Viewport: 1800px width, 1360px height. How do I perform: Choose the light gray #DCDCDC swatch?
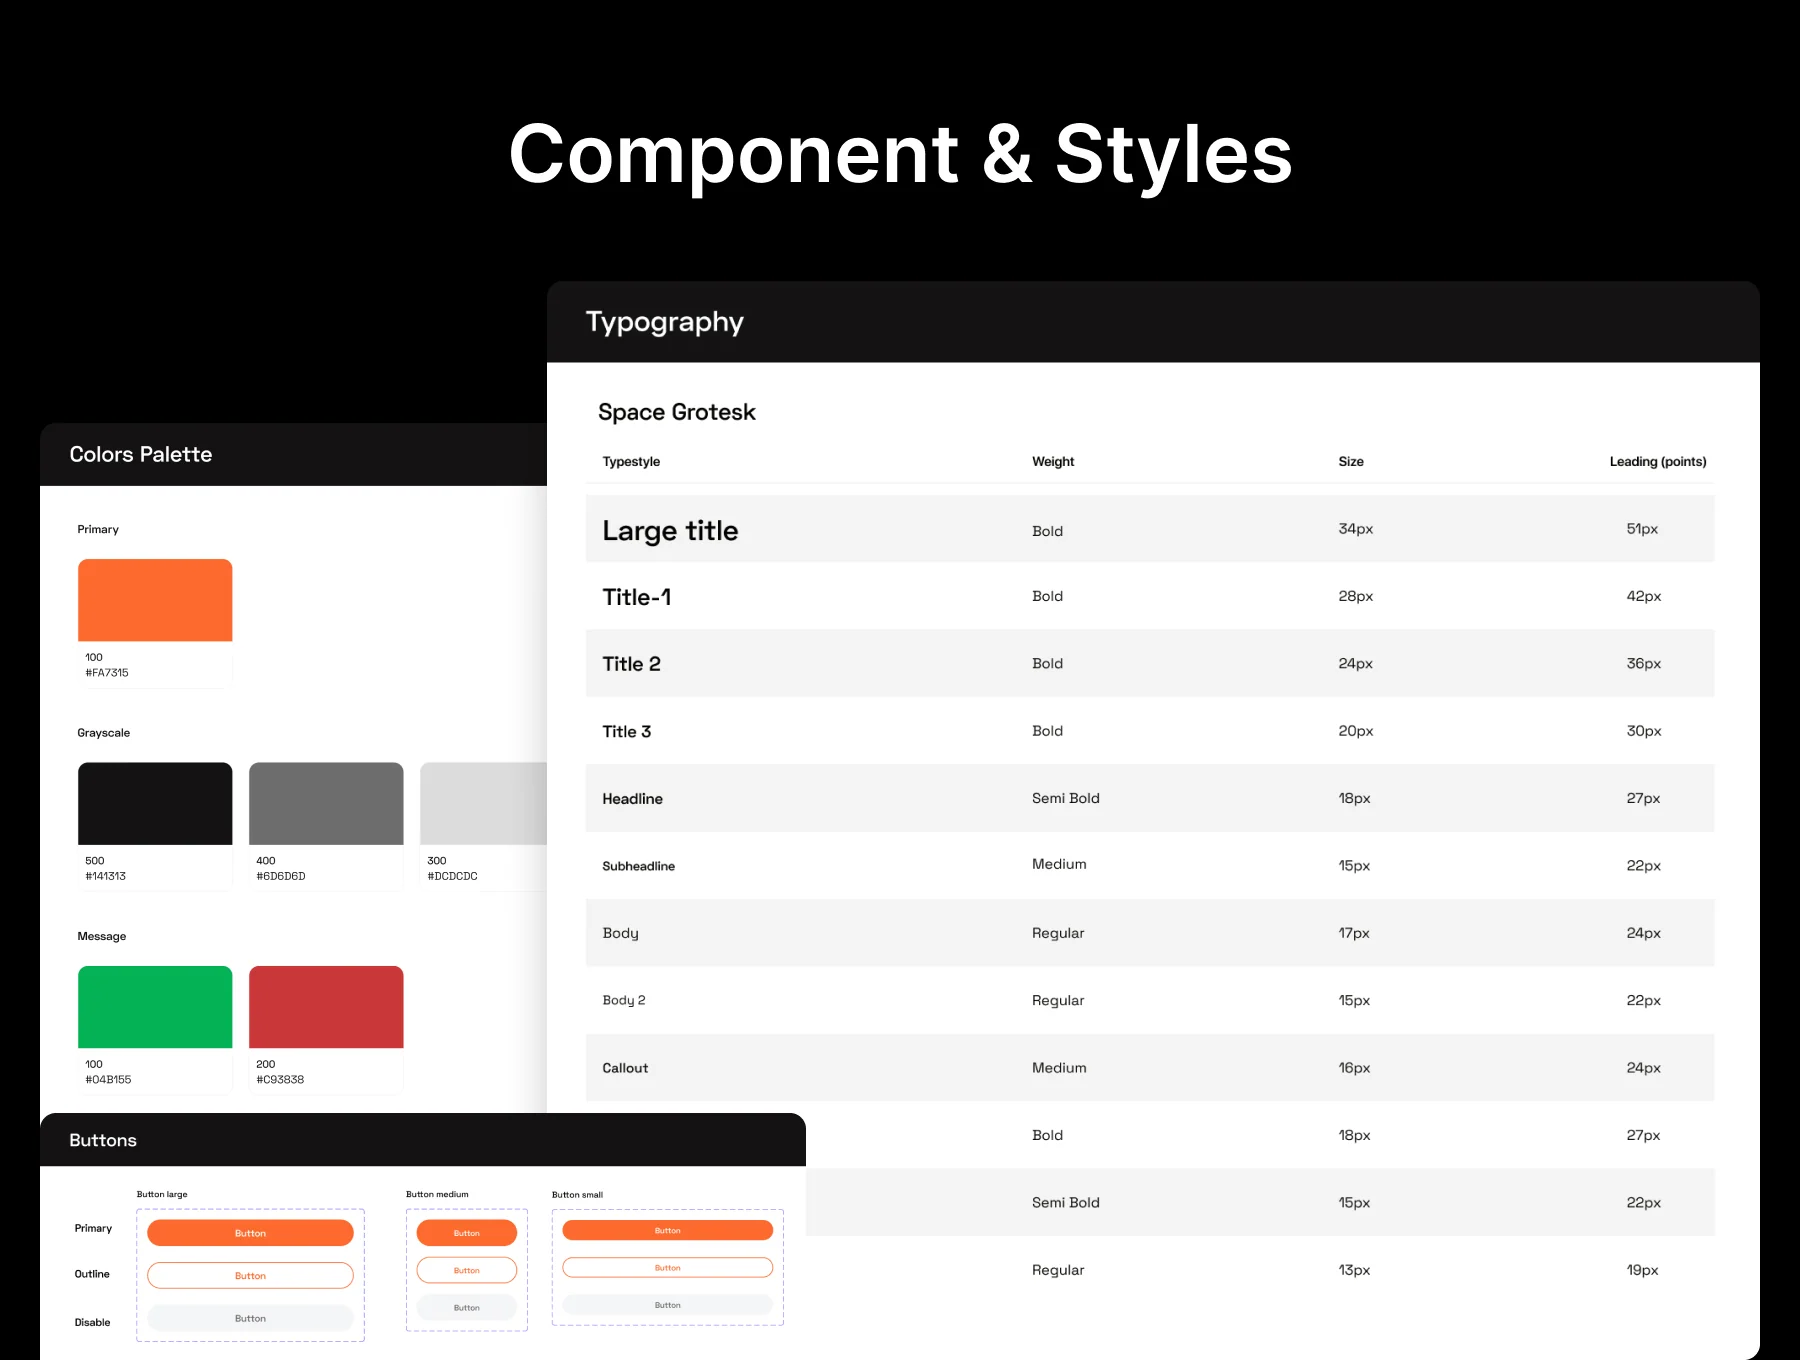pyautogui.click(x=483, y=803)
